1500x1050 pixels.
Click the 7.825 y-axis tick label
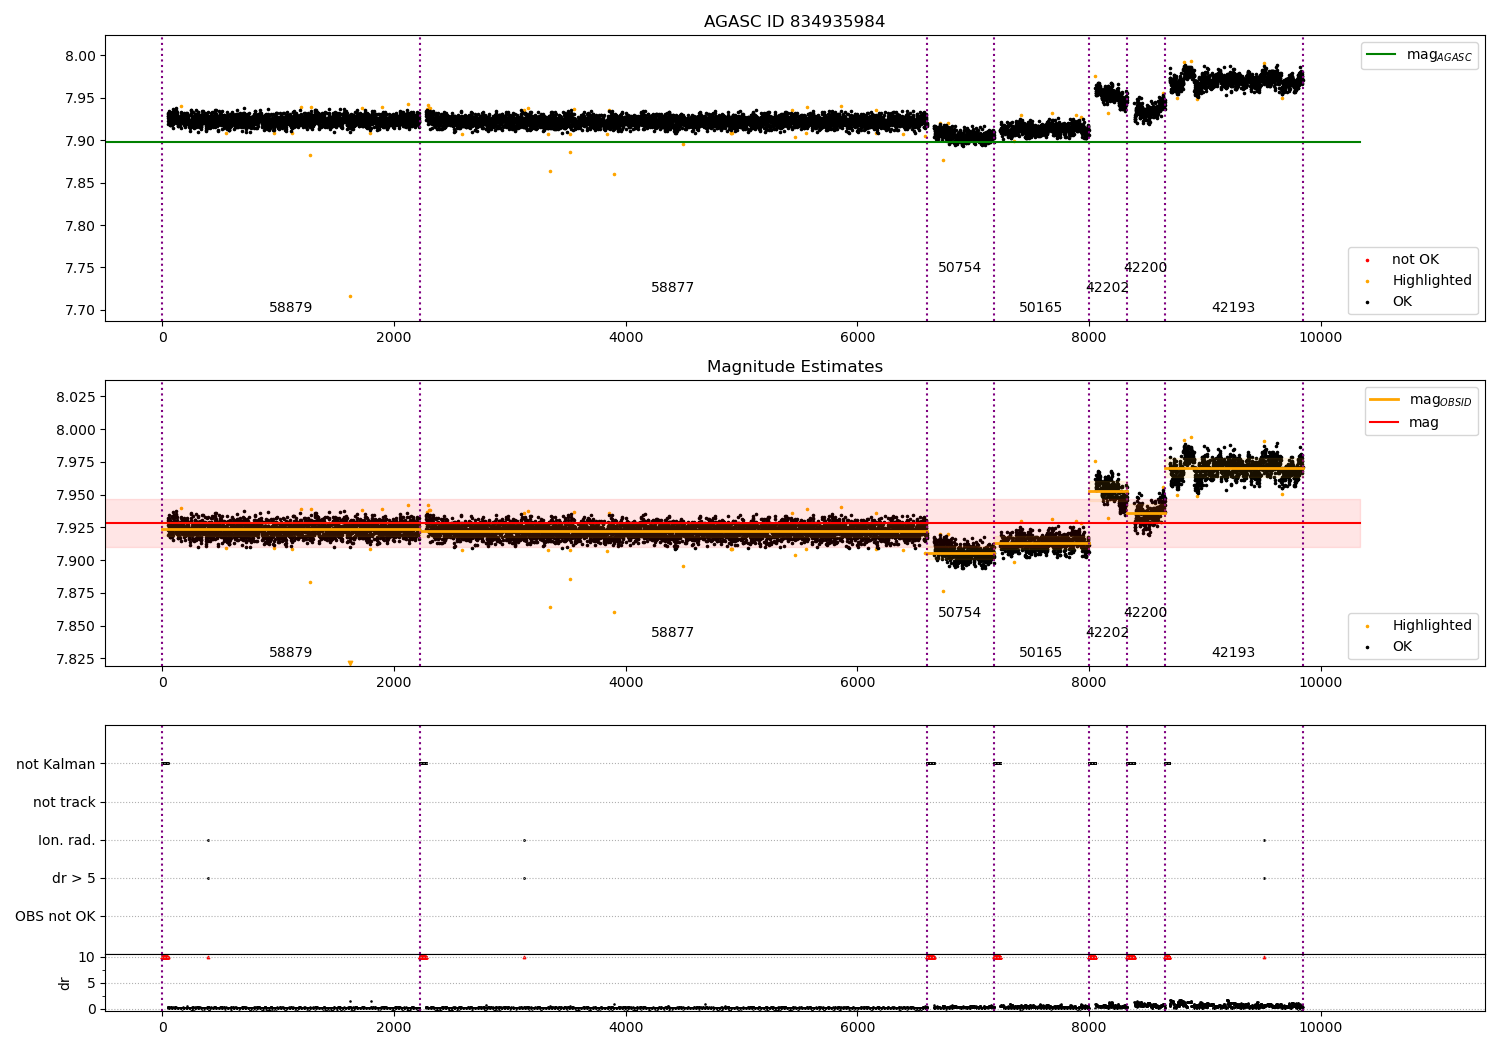tap(76, 660)
